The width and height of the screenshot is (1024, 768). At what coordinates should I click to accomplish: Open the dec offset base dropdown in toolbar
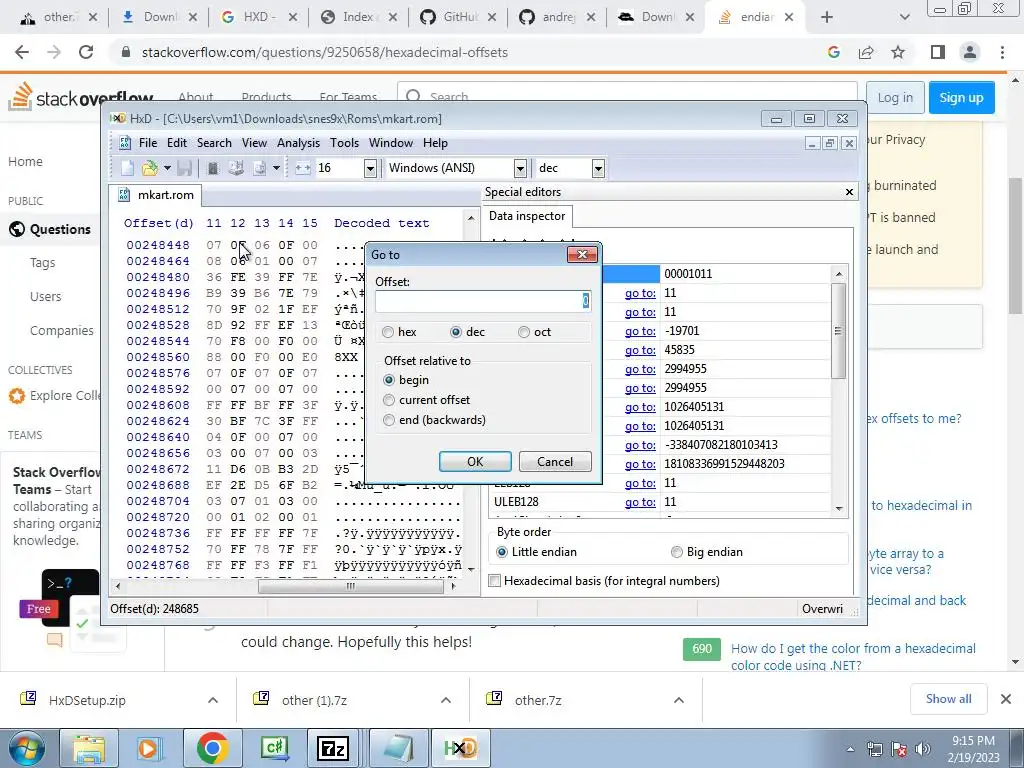598,168
